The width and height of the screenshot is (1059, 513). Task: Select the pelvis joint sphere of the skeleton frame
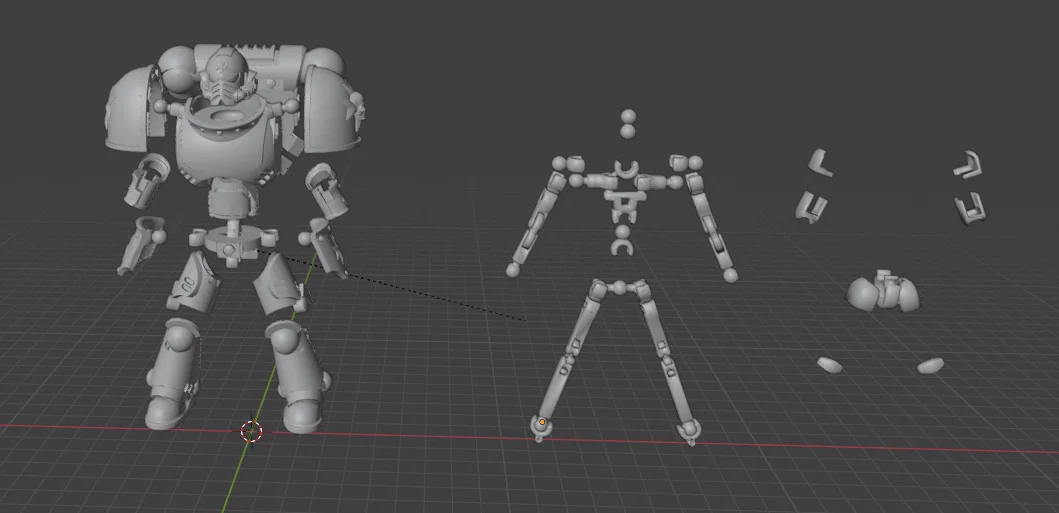pyautogui.click(x=619, y=288)
